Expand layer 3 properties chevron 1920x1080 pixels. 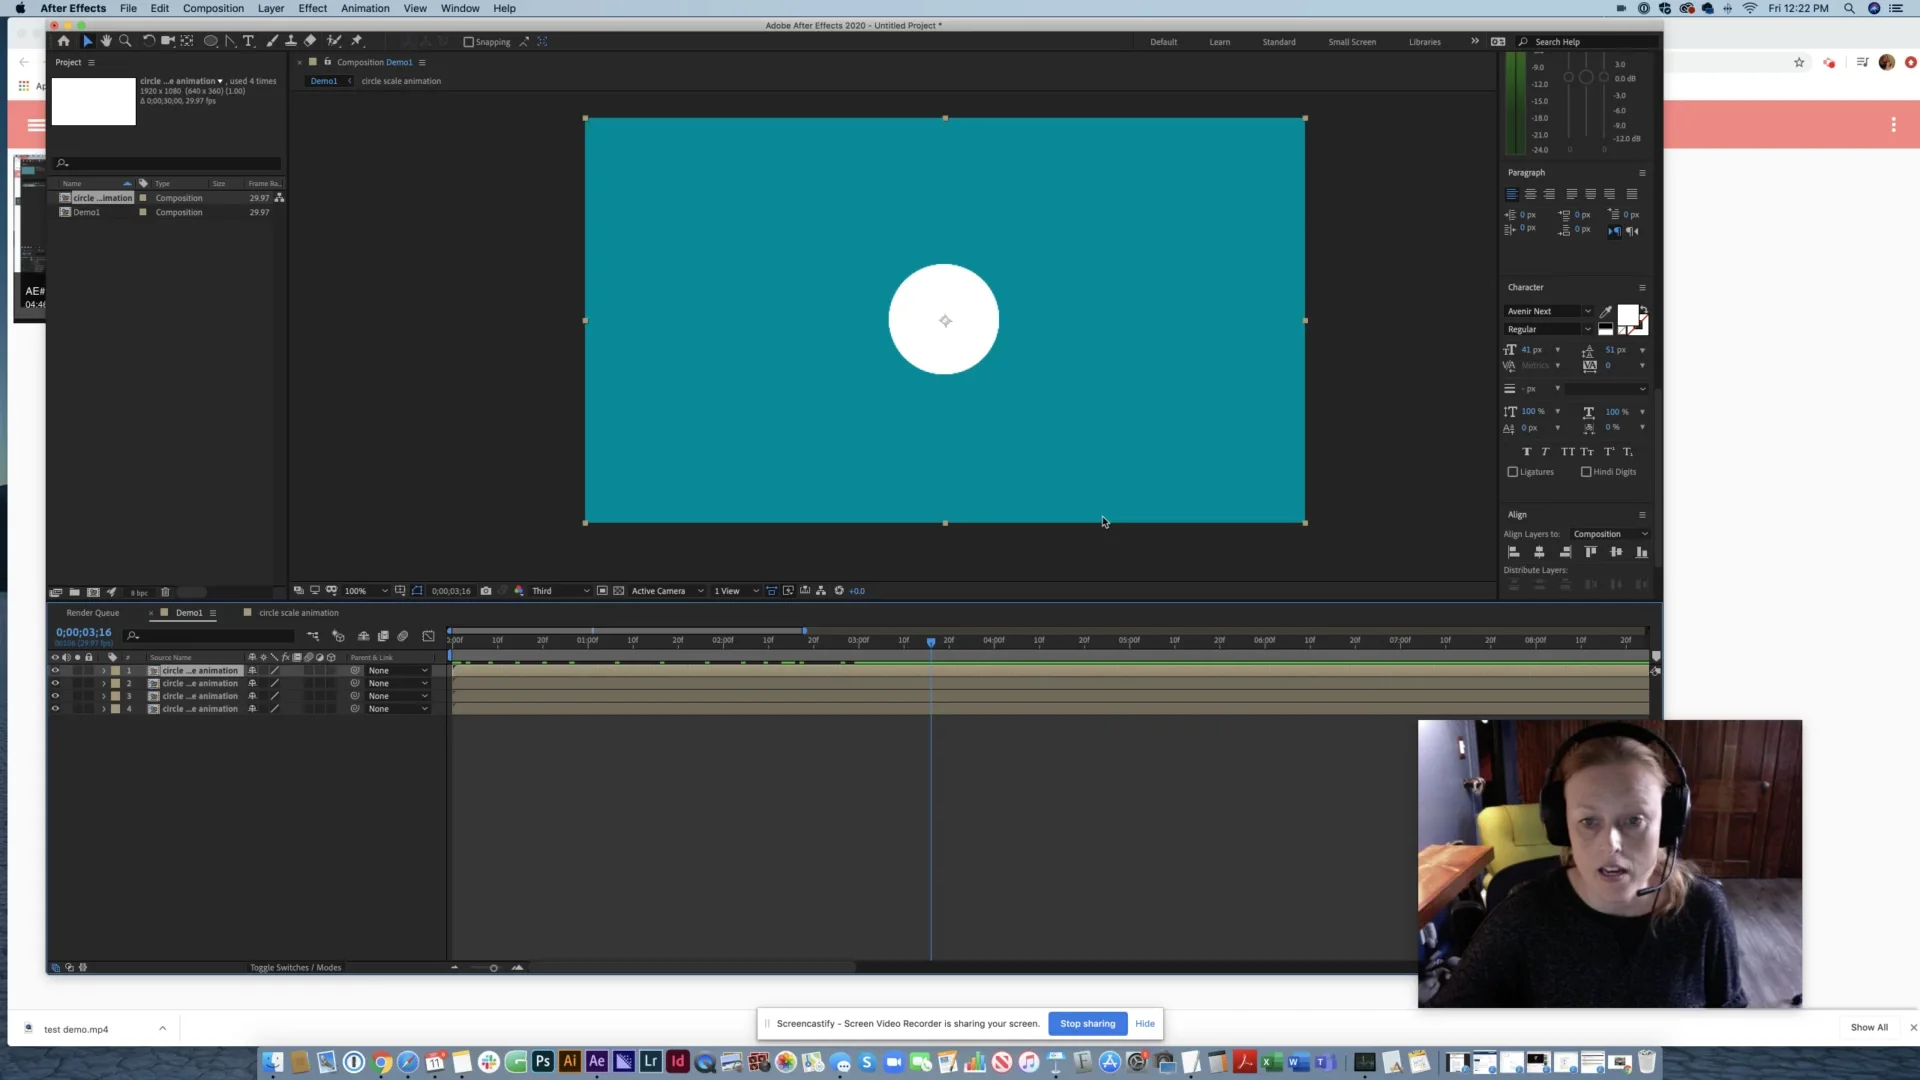point(103,696)
